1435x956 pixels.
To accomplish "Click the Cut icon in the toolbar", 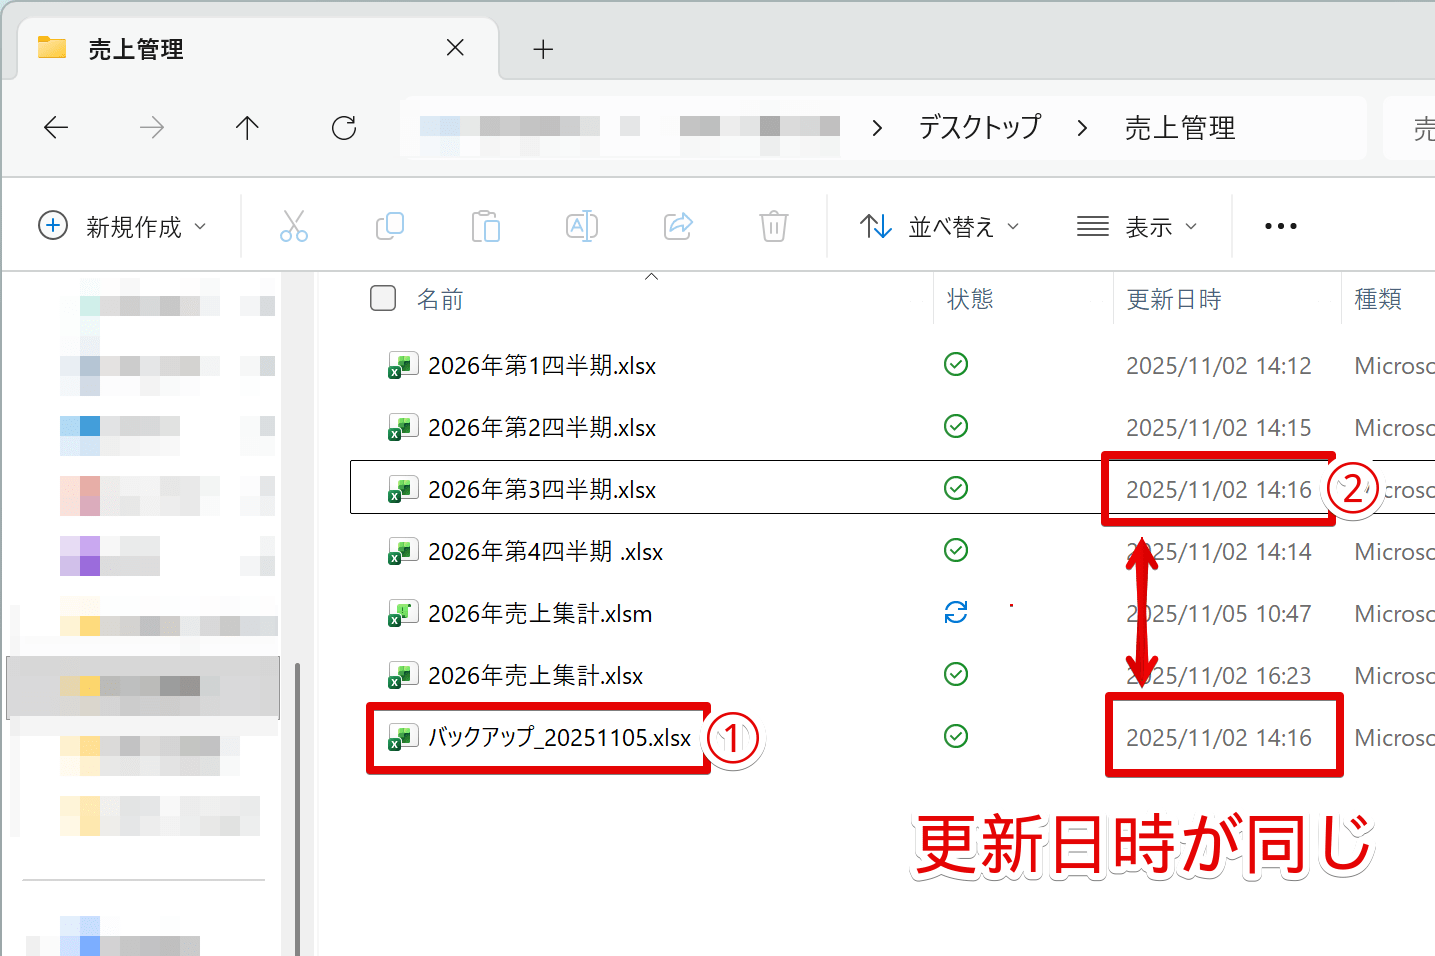I will point(294,226).
